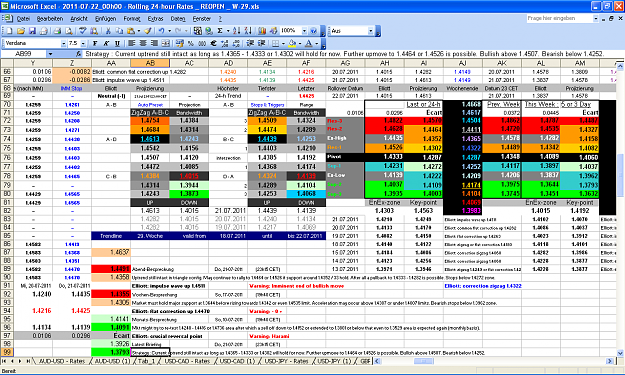Toggle left text alignment
Viewport: 625px width, 375px height.
tap(131, 43)
